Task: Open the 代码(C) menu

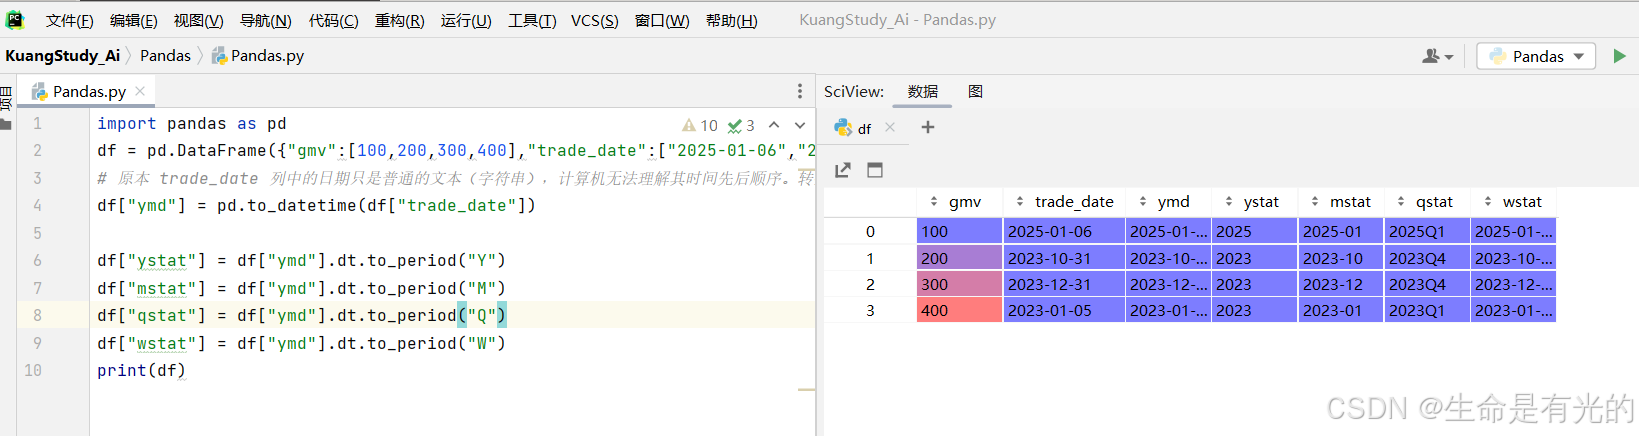Action: point(333,20)
